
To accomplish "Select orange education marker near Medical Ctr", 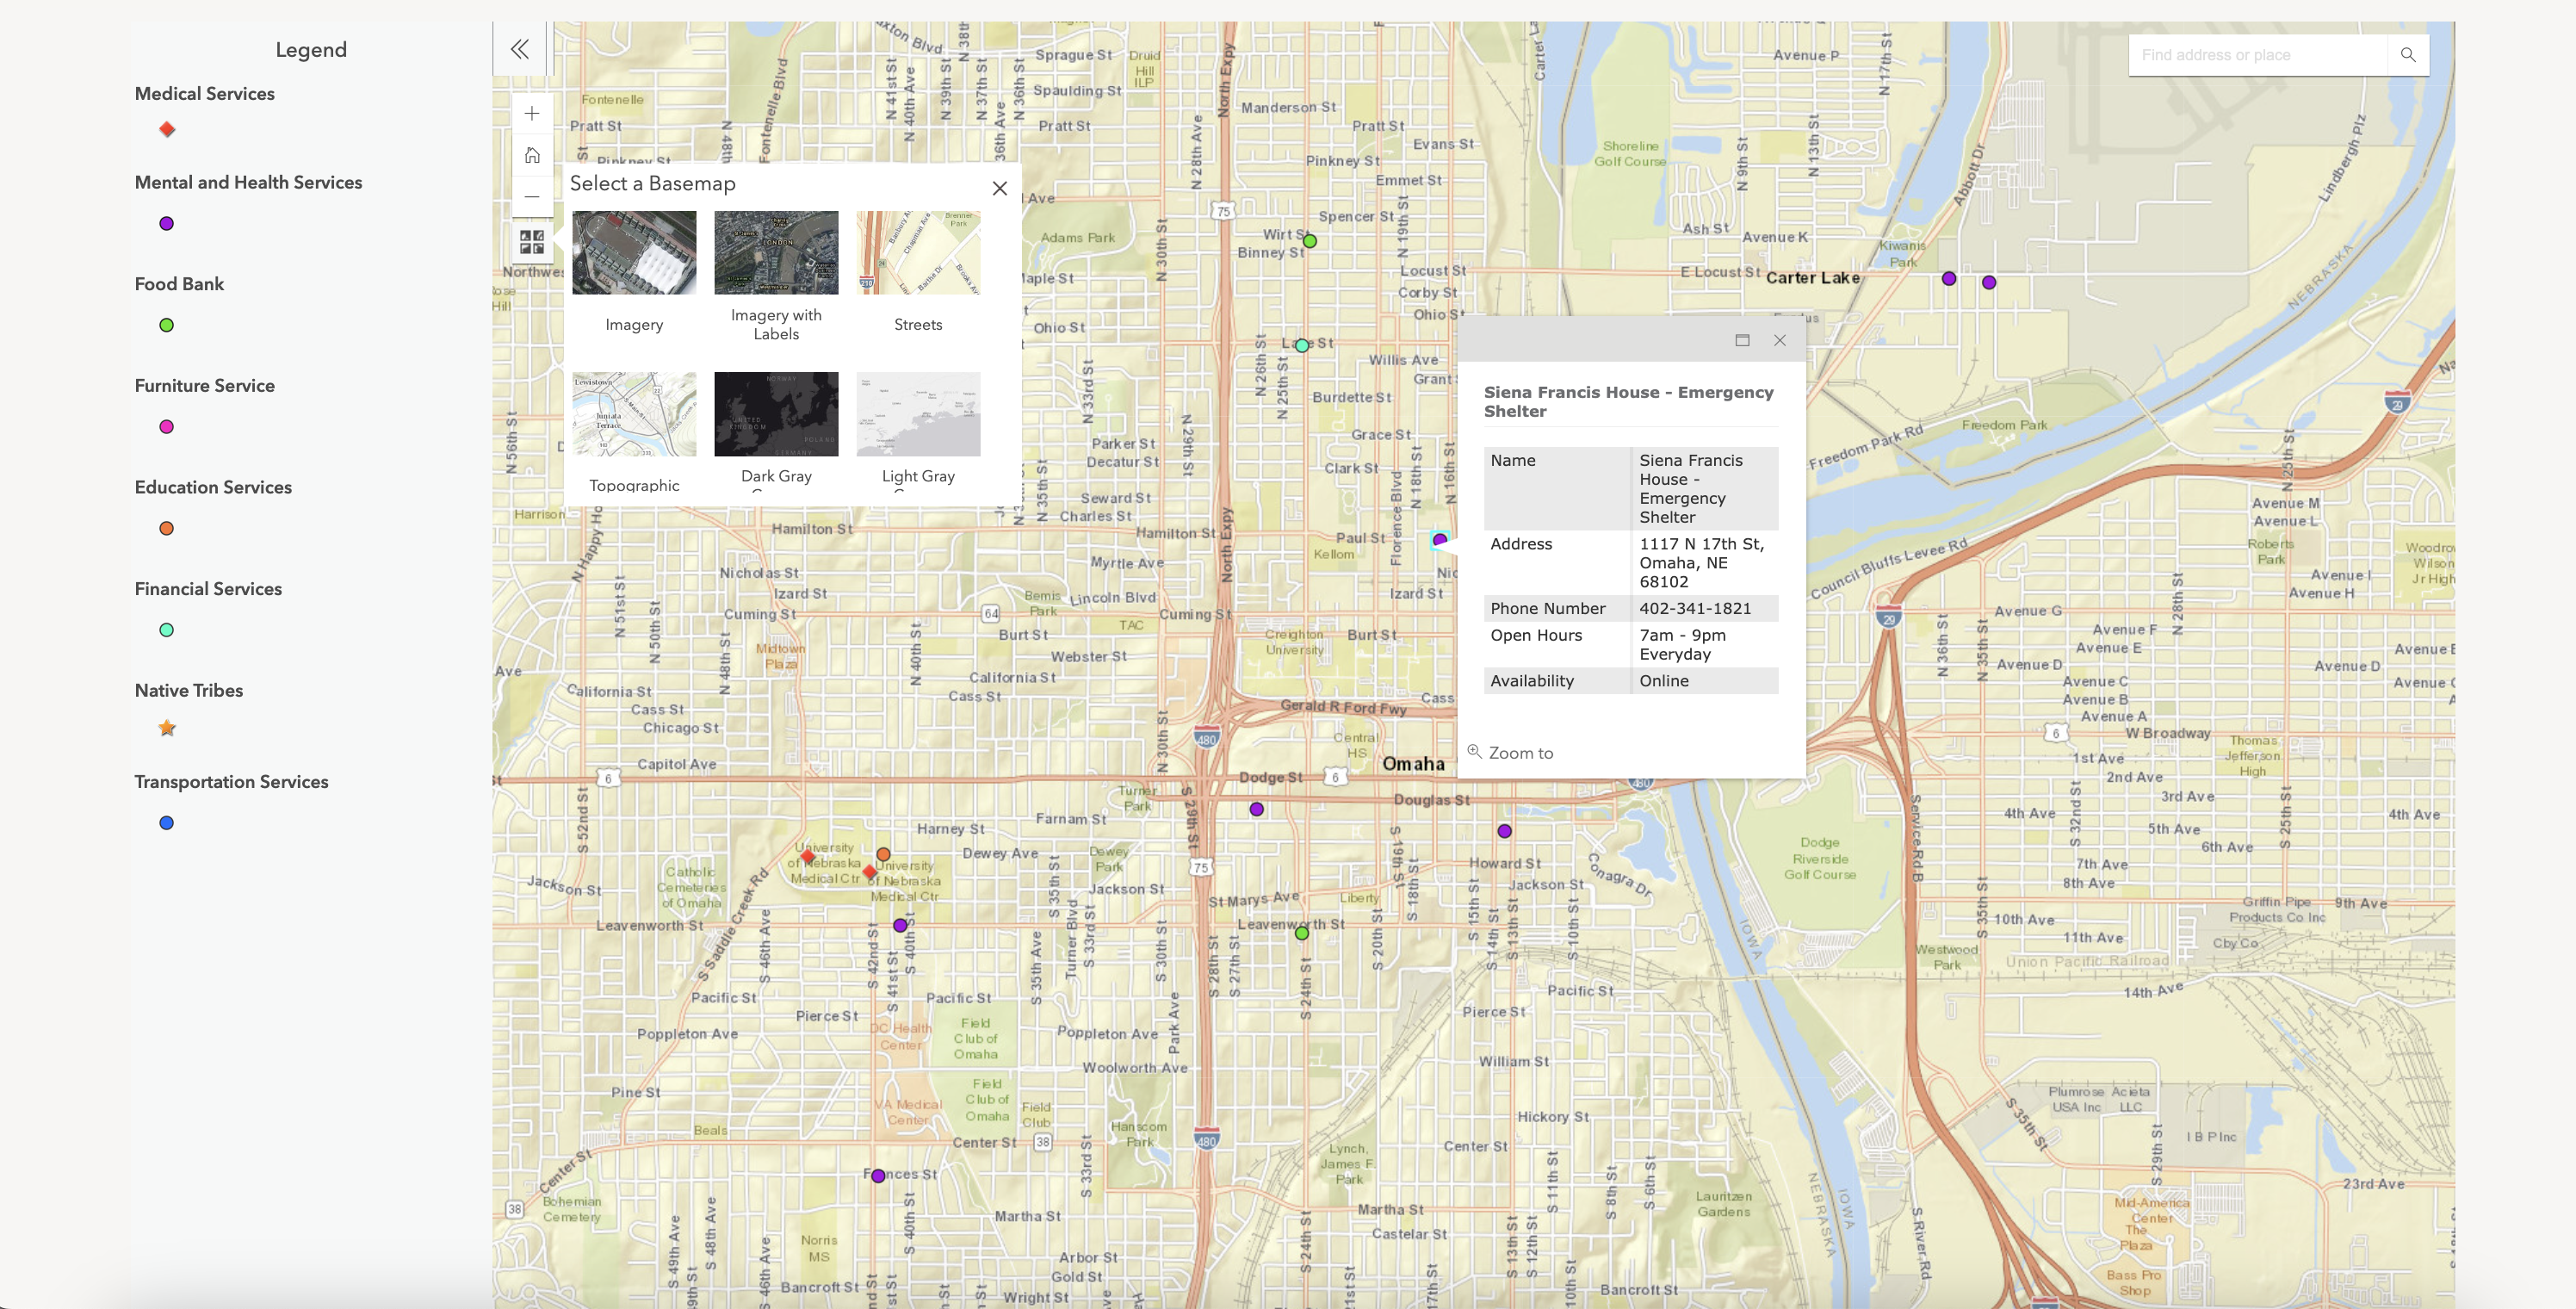I will 883,854.
